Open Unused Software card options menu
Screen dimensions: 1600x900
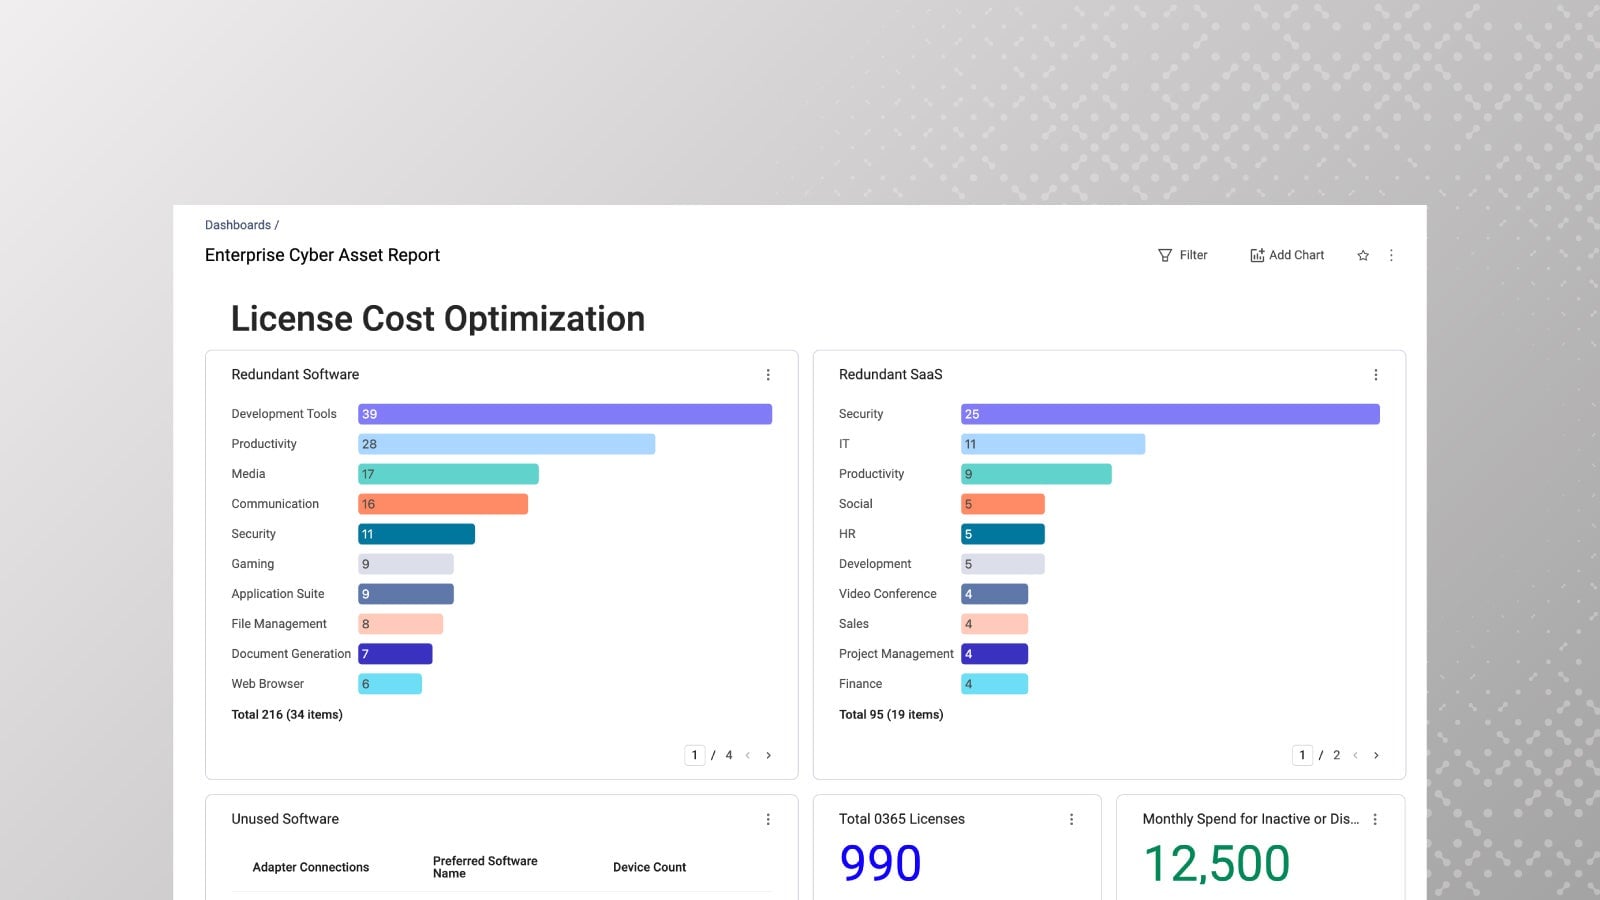[768, 819]
